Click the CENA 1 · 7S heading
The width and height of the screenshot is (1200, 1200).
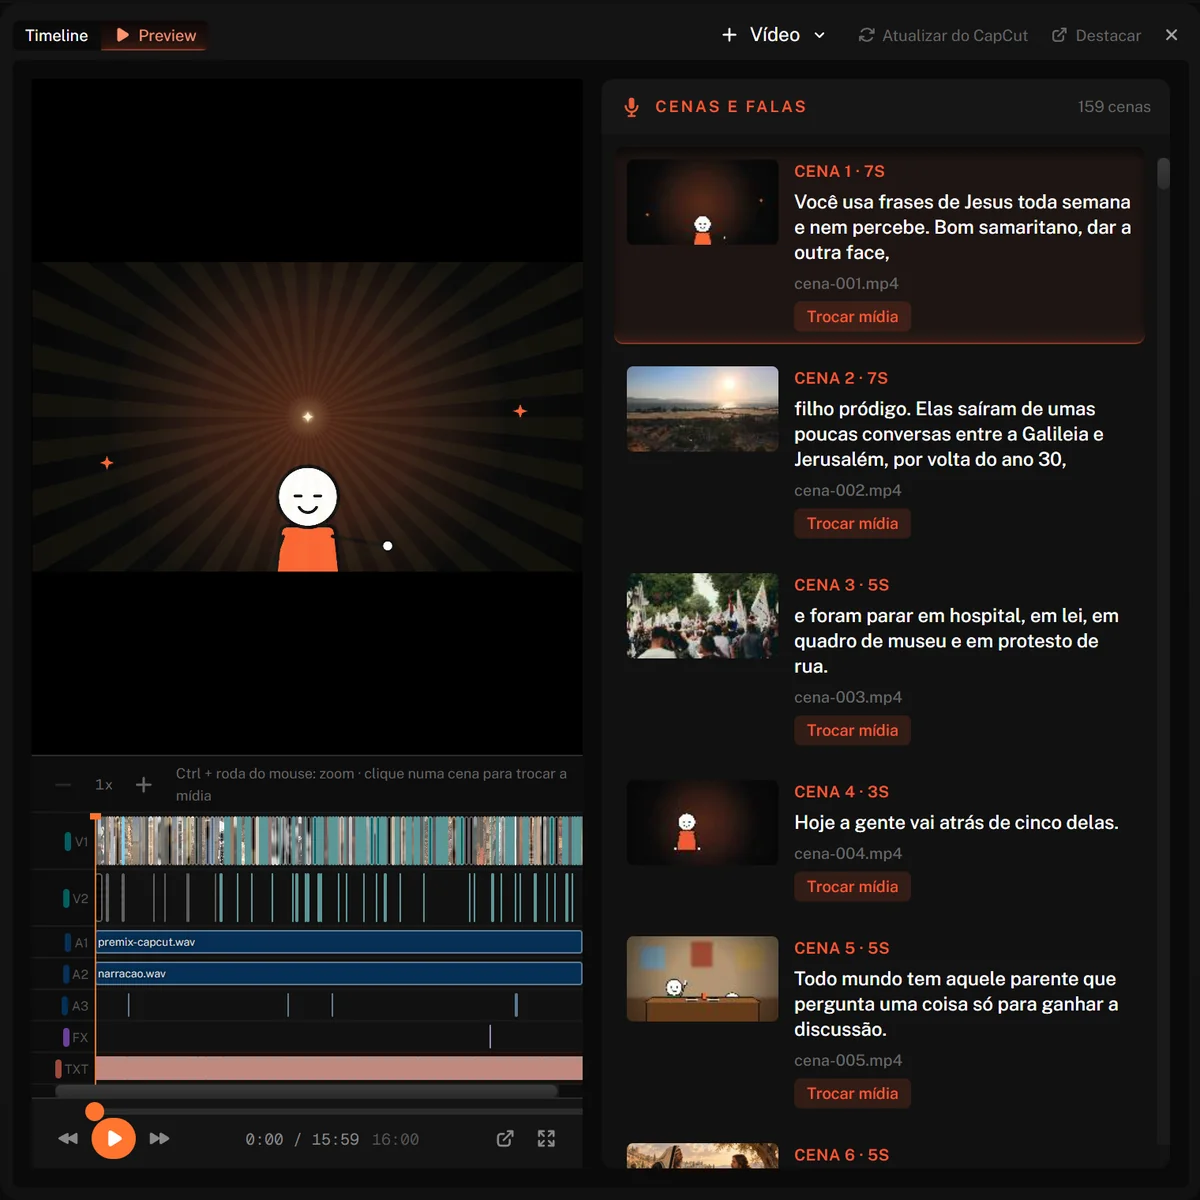[839, 172]
